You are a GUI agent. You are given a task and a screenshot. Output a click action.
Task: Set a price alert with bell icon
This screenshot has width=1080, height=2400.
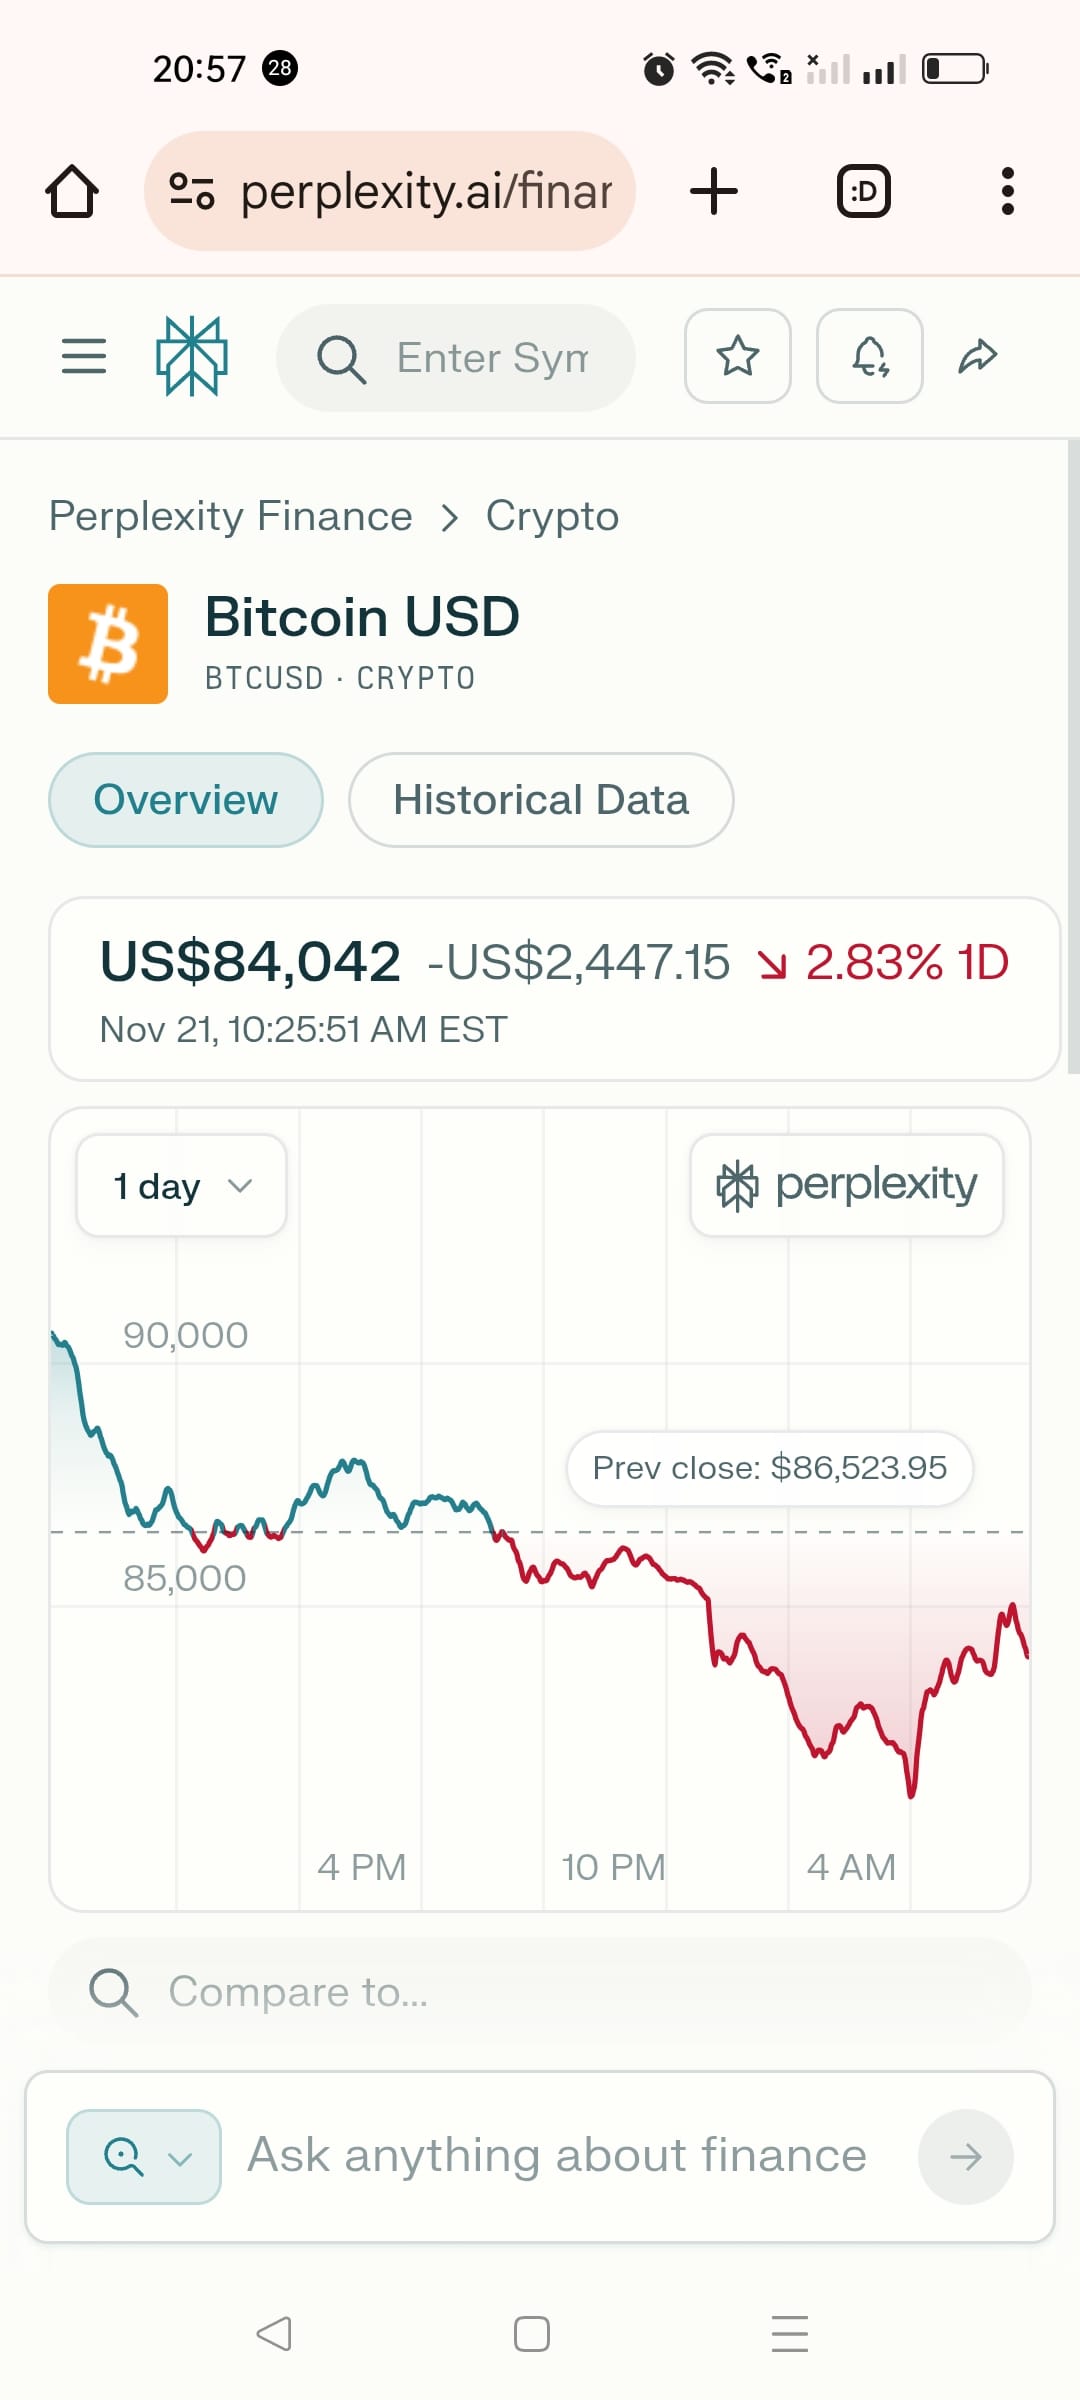[x=870, y=356]
